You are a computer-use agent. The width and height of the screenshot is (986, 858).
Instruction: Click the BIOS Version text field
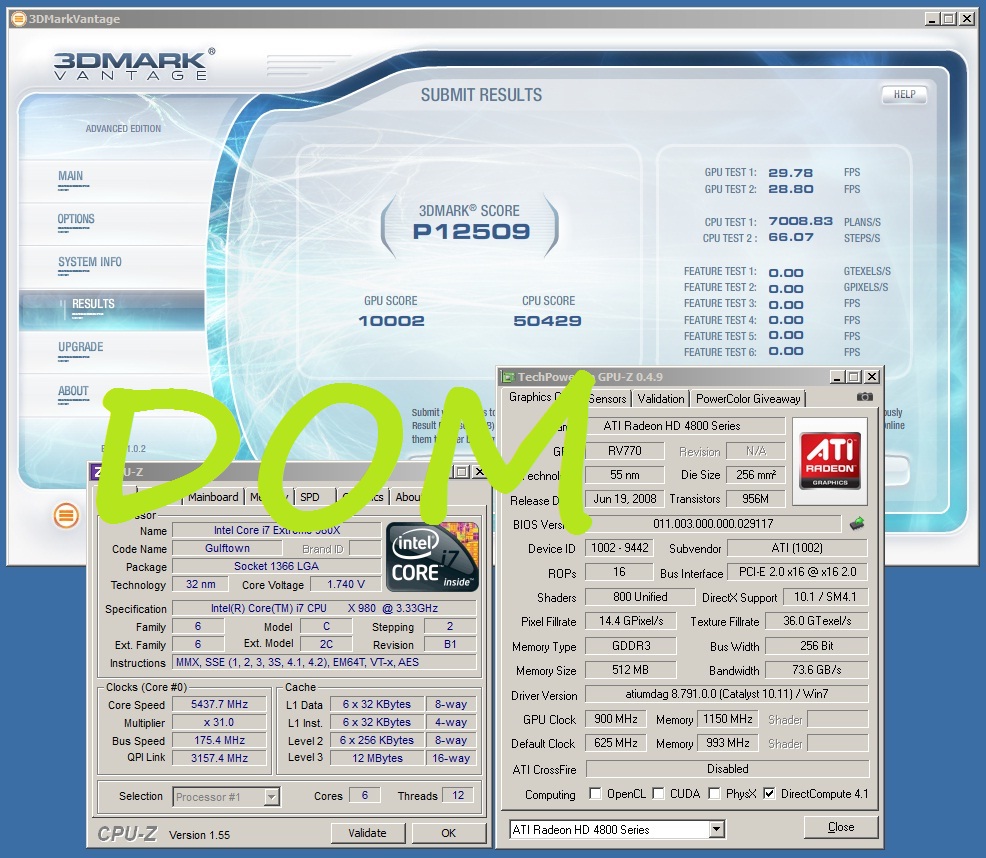(712, 524)
